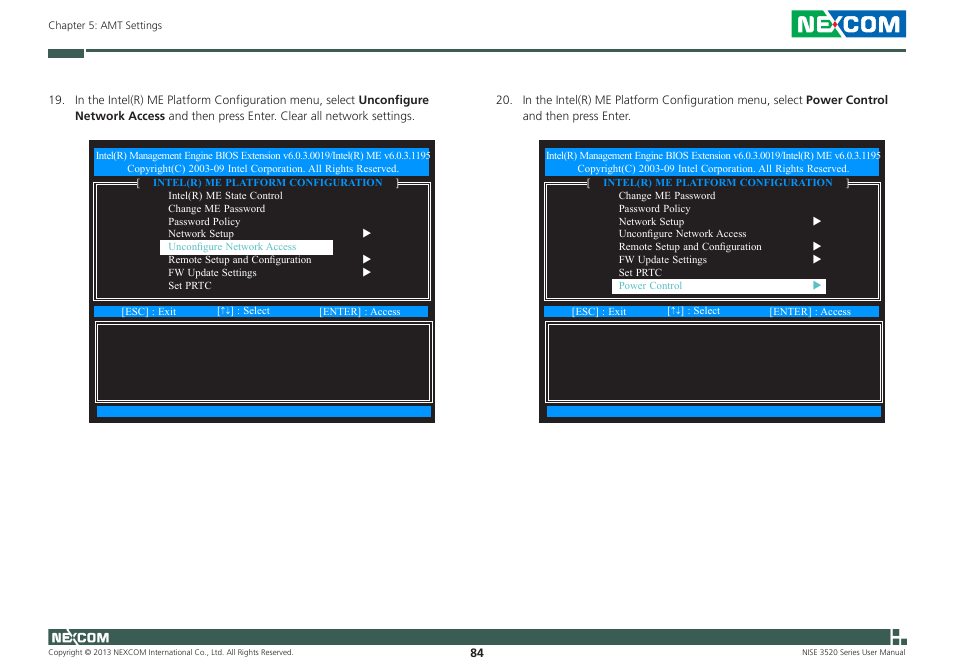This screenshot has height=672, width=954.
Task: Click the empty description box in right BIOS screen
Action: pos(714,362)
